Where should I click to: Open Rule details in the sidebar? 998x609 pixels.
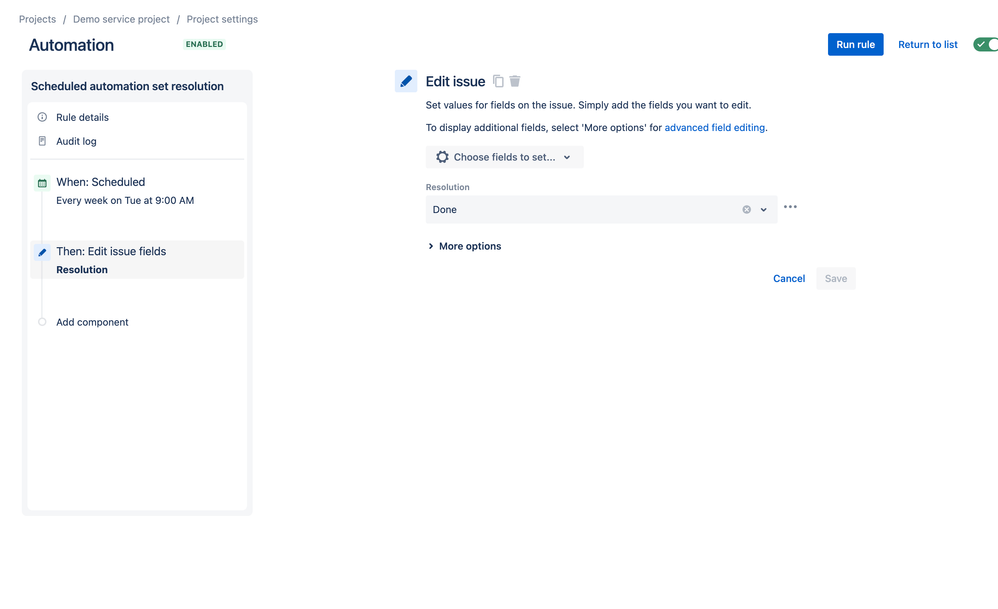tap(82, 117)
